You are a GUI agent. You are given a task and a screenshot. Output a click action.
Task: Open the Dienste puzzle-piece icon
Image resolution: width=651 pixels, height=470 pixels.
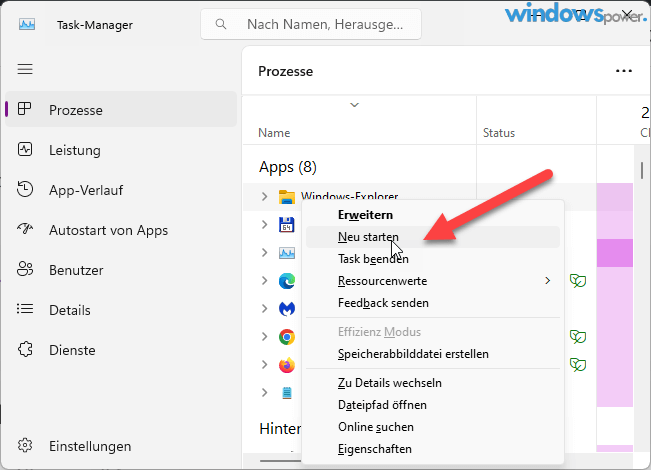(x=25, y=349)
